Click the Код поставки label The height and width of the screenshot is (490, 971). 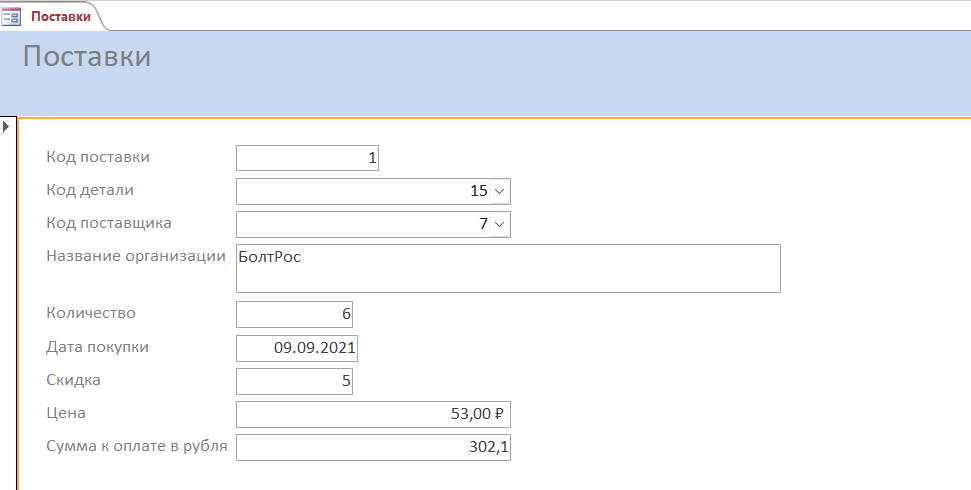pyautogui.click(x=98, y=157)
